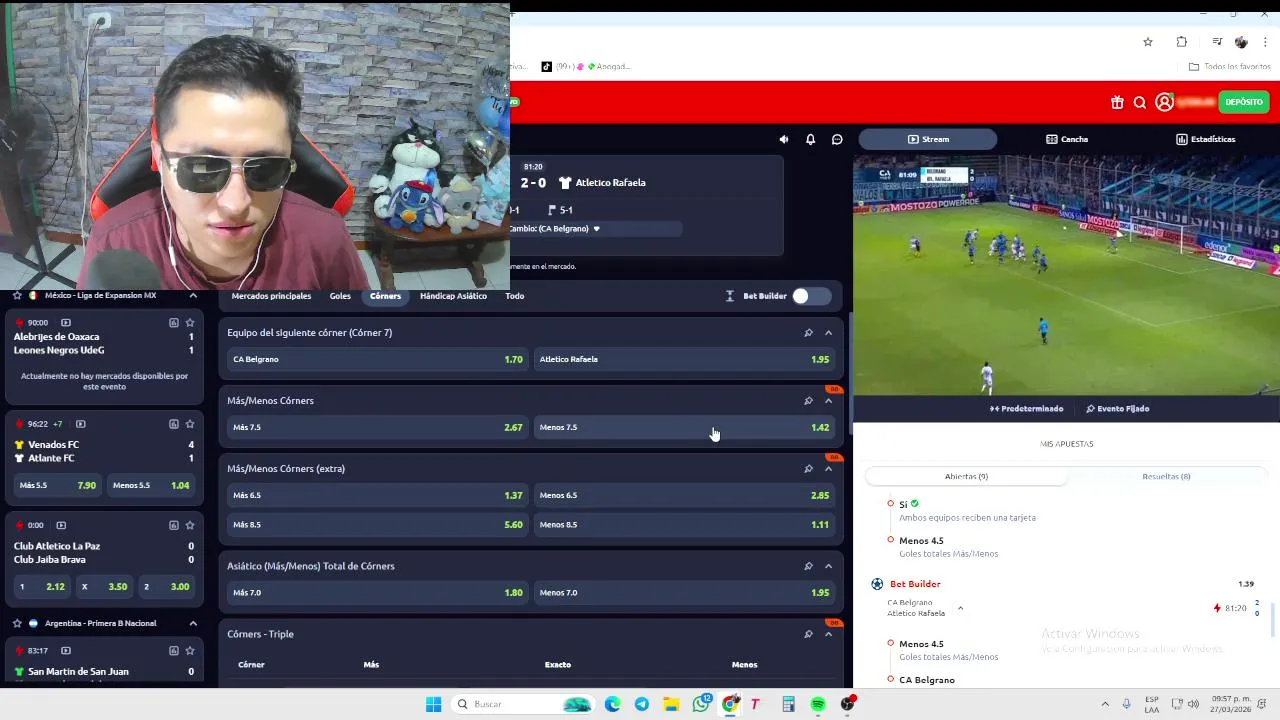Viewport: 1280px width, 720px height.
Task: Click the live match stream video
Action: [1066, 275]
